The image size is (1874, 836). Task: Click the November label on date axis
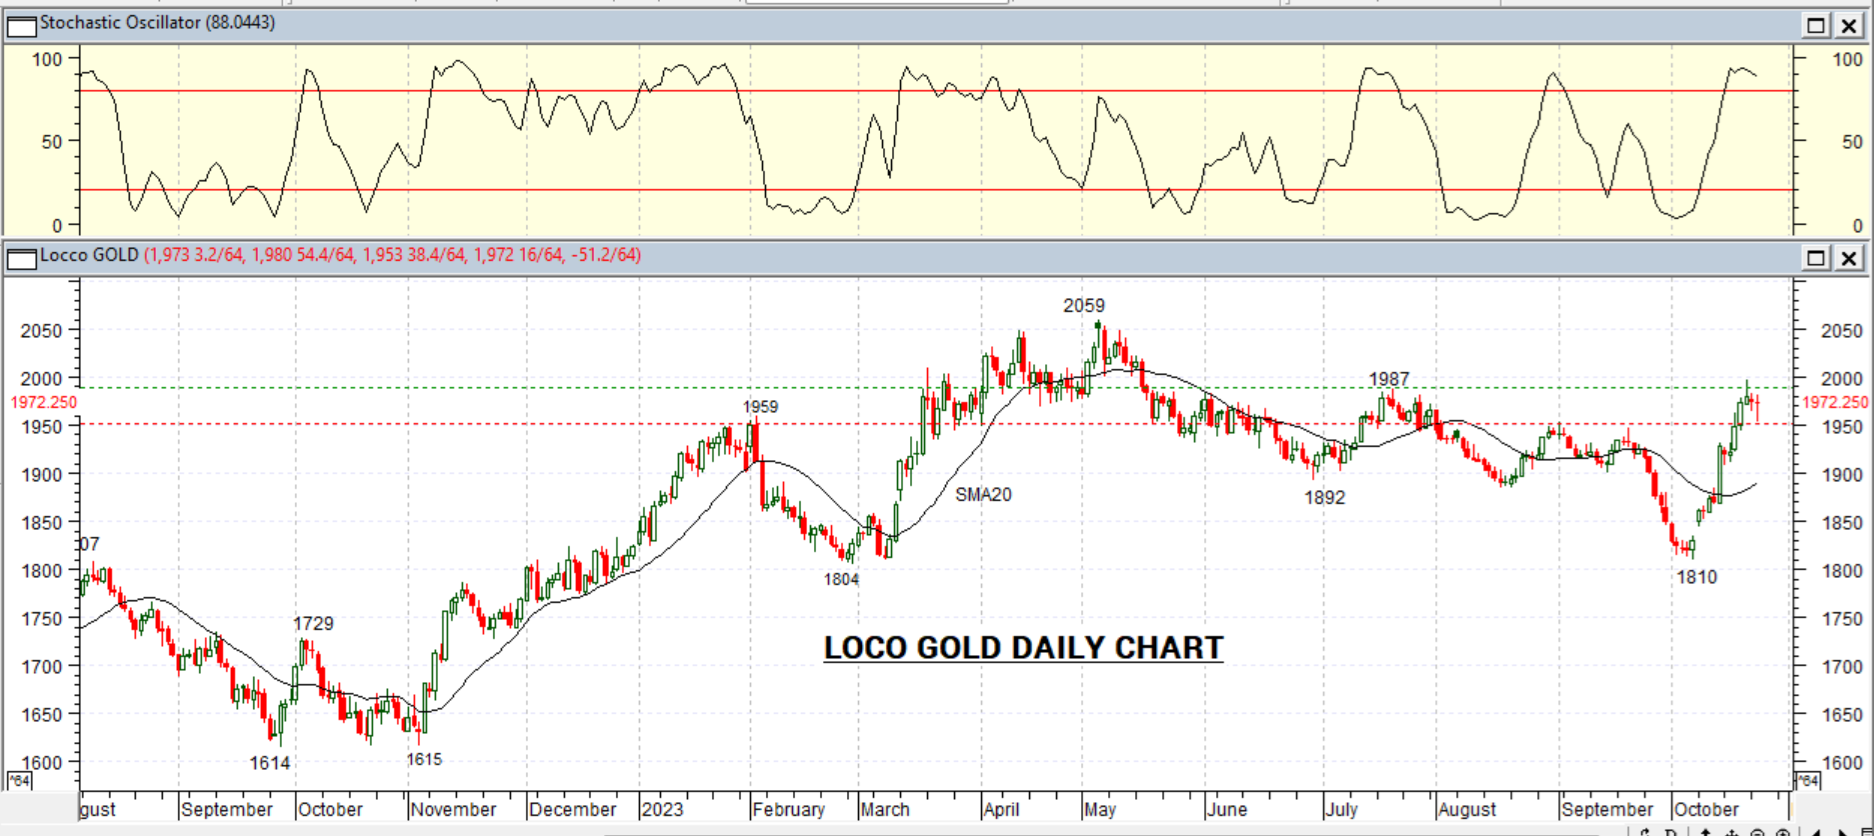click(x=453, y=809)
